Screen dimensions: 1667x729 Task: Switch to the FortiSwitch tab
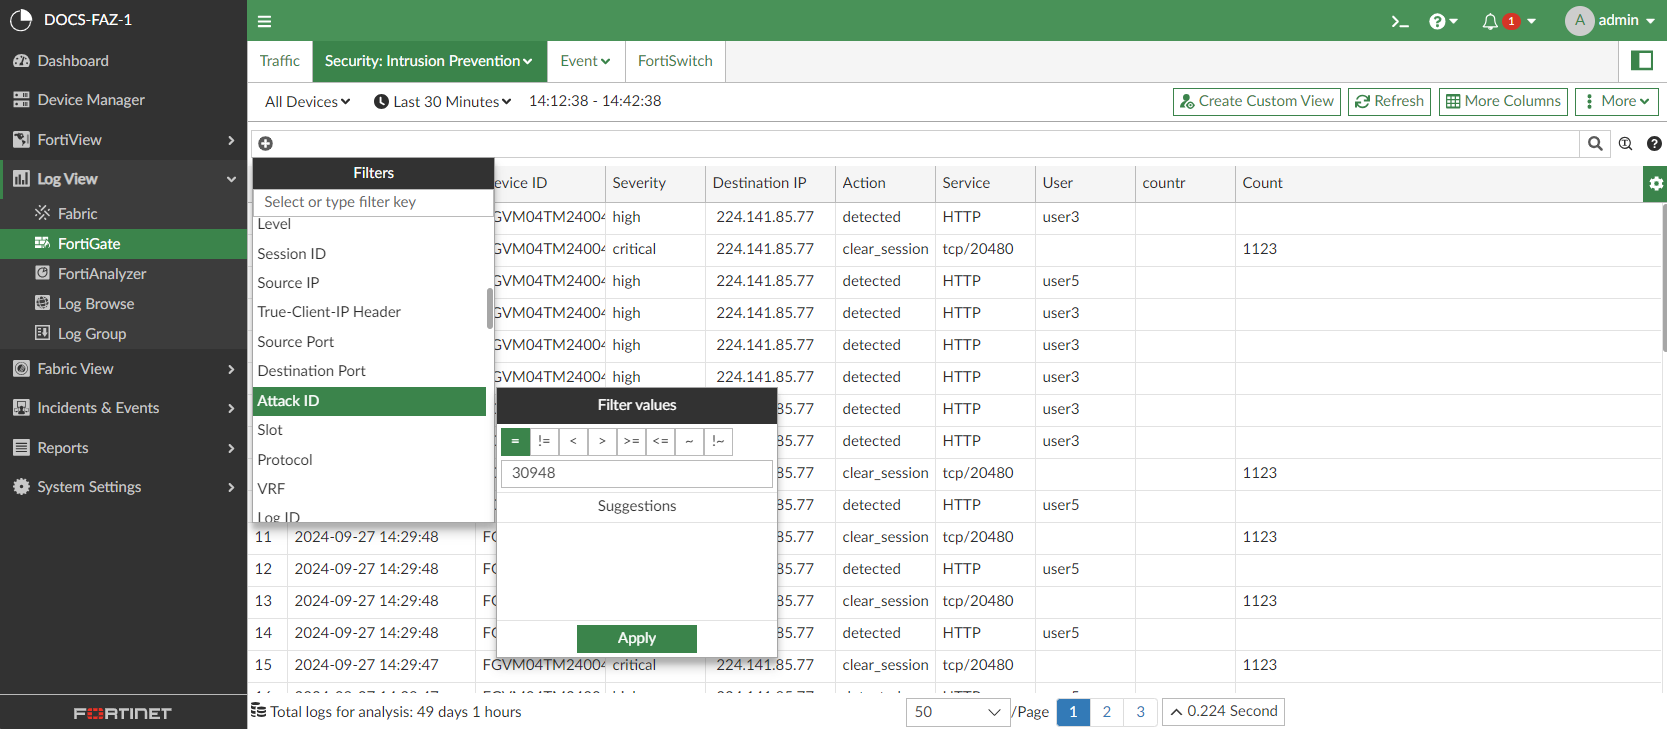[675, 61]
